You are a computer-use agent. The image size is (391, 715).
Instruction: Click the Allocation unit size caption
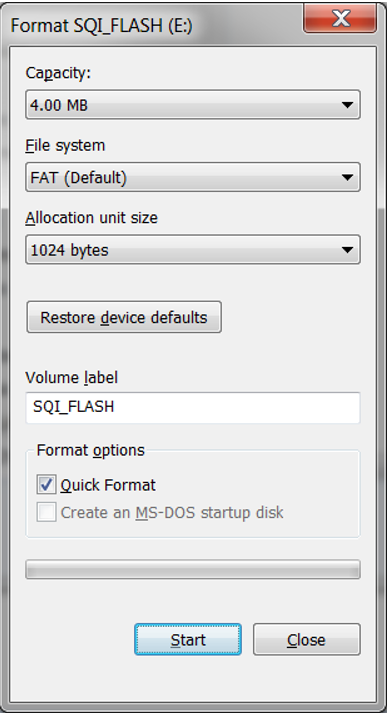[91, 218]
